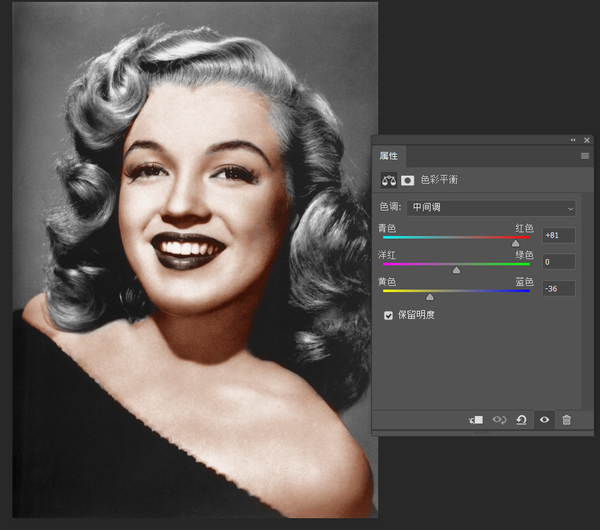View previous state eye-arrow icon
Image resolution: width=600 pixels, height=530 pixels.
tap(499, 420)
